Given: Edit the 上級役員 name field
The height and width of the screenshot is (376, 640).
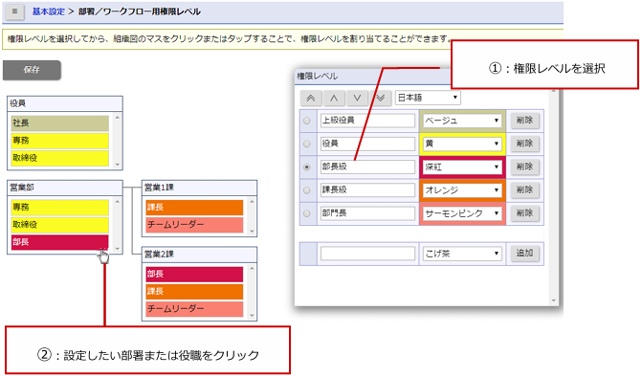Looking at the screenshot, I should click(x=367, y=120).
